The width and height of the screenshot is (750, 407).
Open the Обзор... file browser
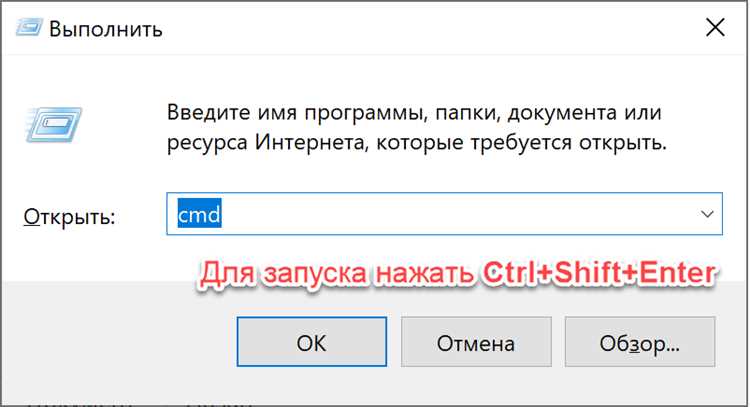639,343
